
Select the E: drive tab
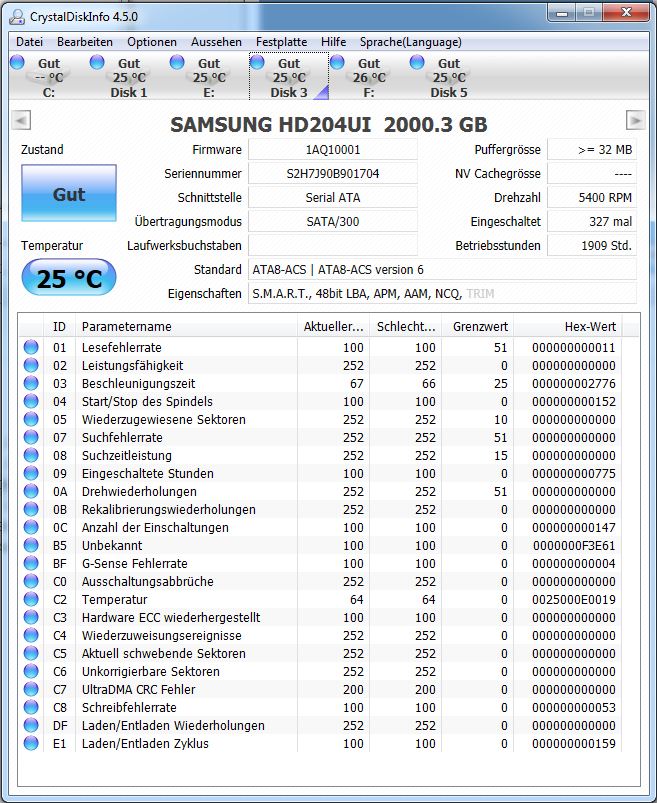[208, 77]
